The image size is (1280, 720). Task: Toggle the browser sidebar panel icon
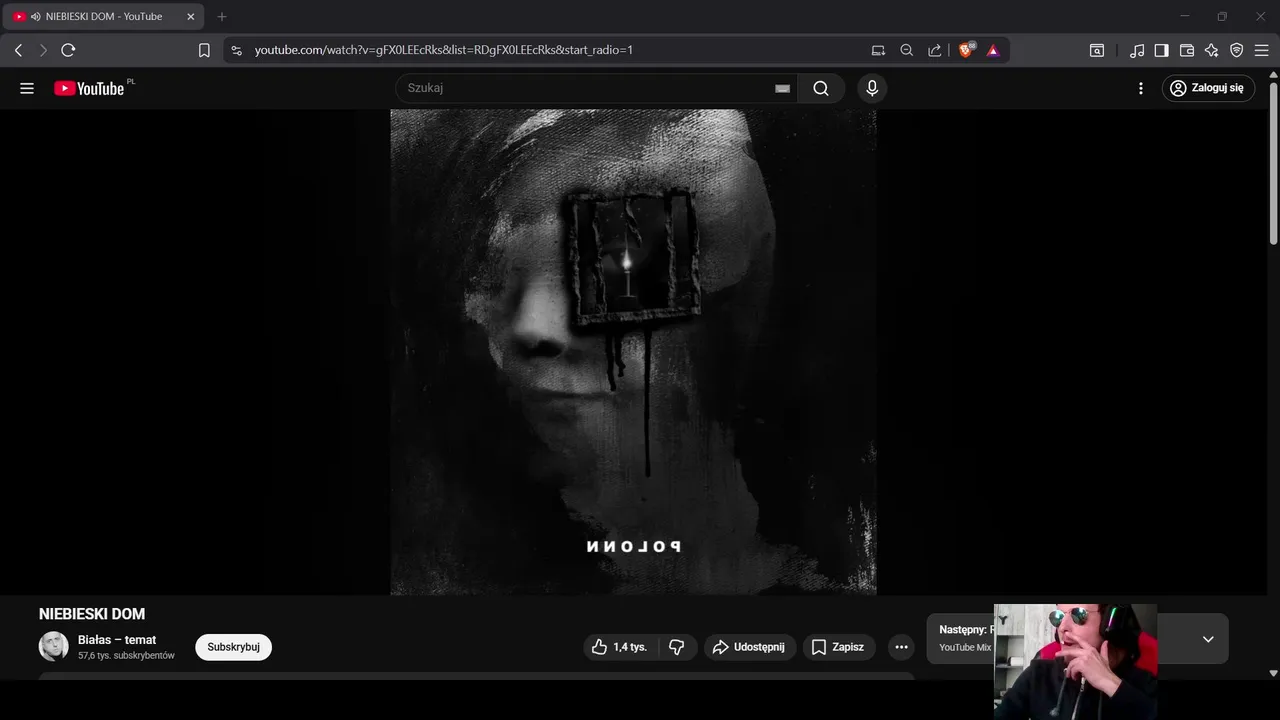(x=1161, y=50)
